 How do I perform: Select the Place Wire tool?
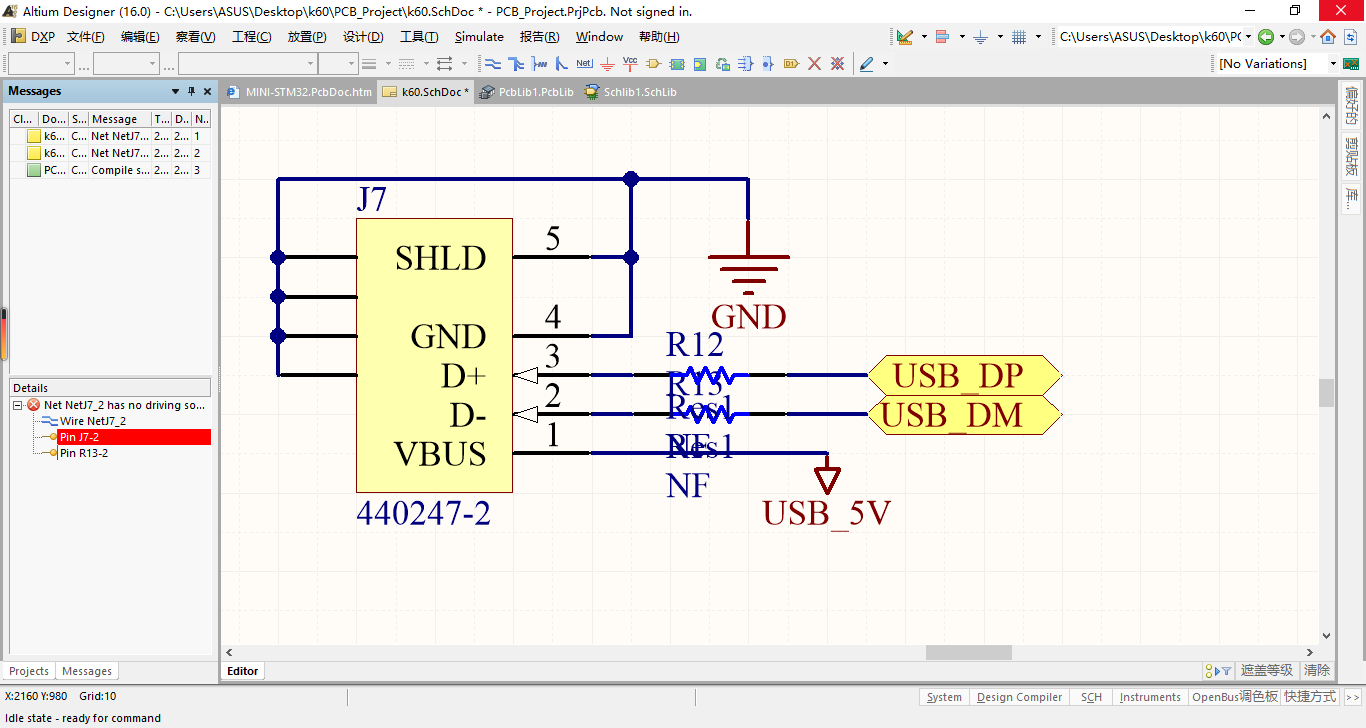[x=493, y=63]
